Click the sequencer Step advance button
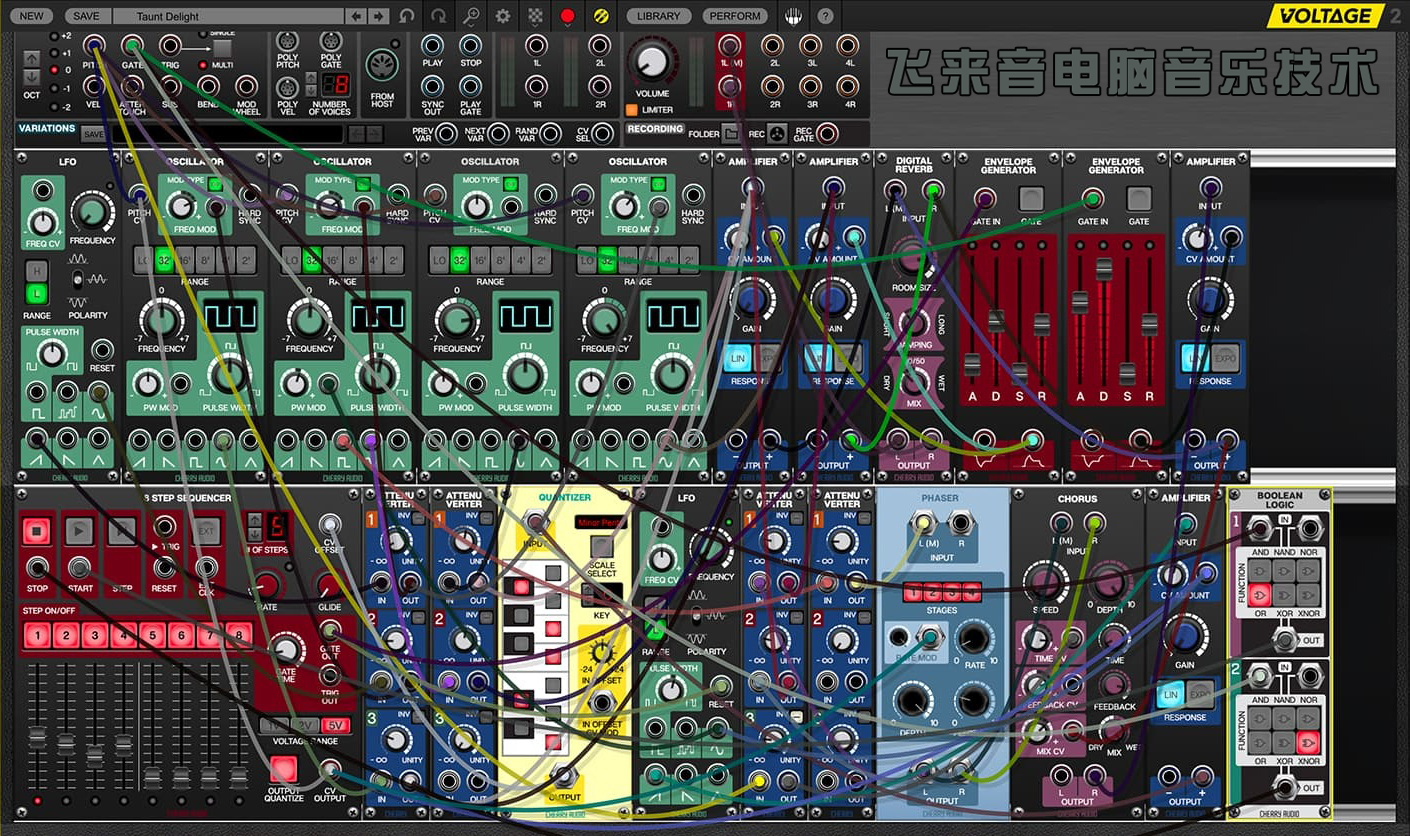The image size is (1410, 836). [x=122, y=530]
